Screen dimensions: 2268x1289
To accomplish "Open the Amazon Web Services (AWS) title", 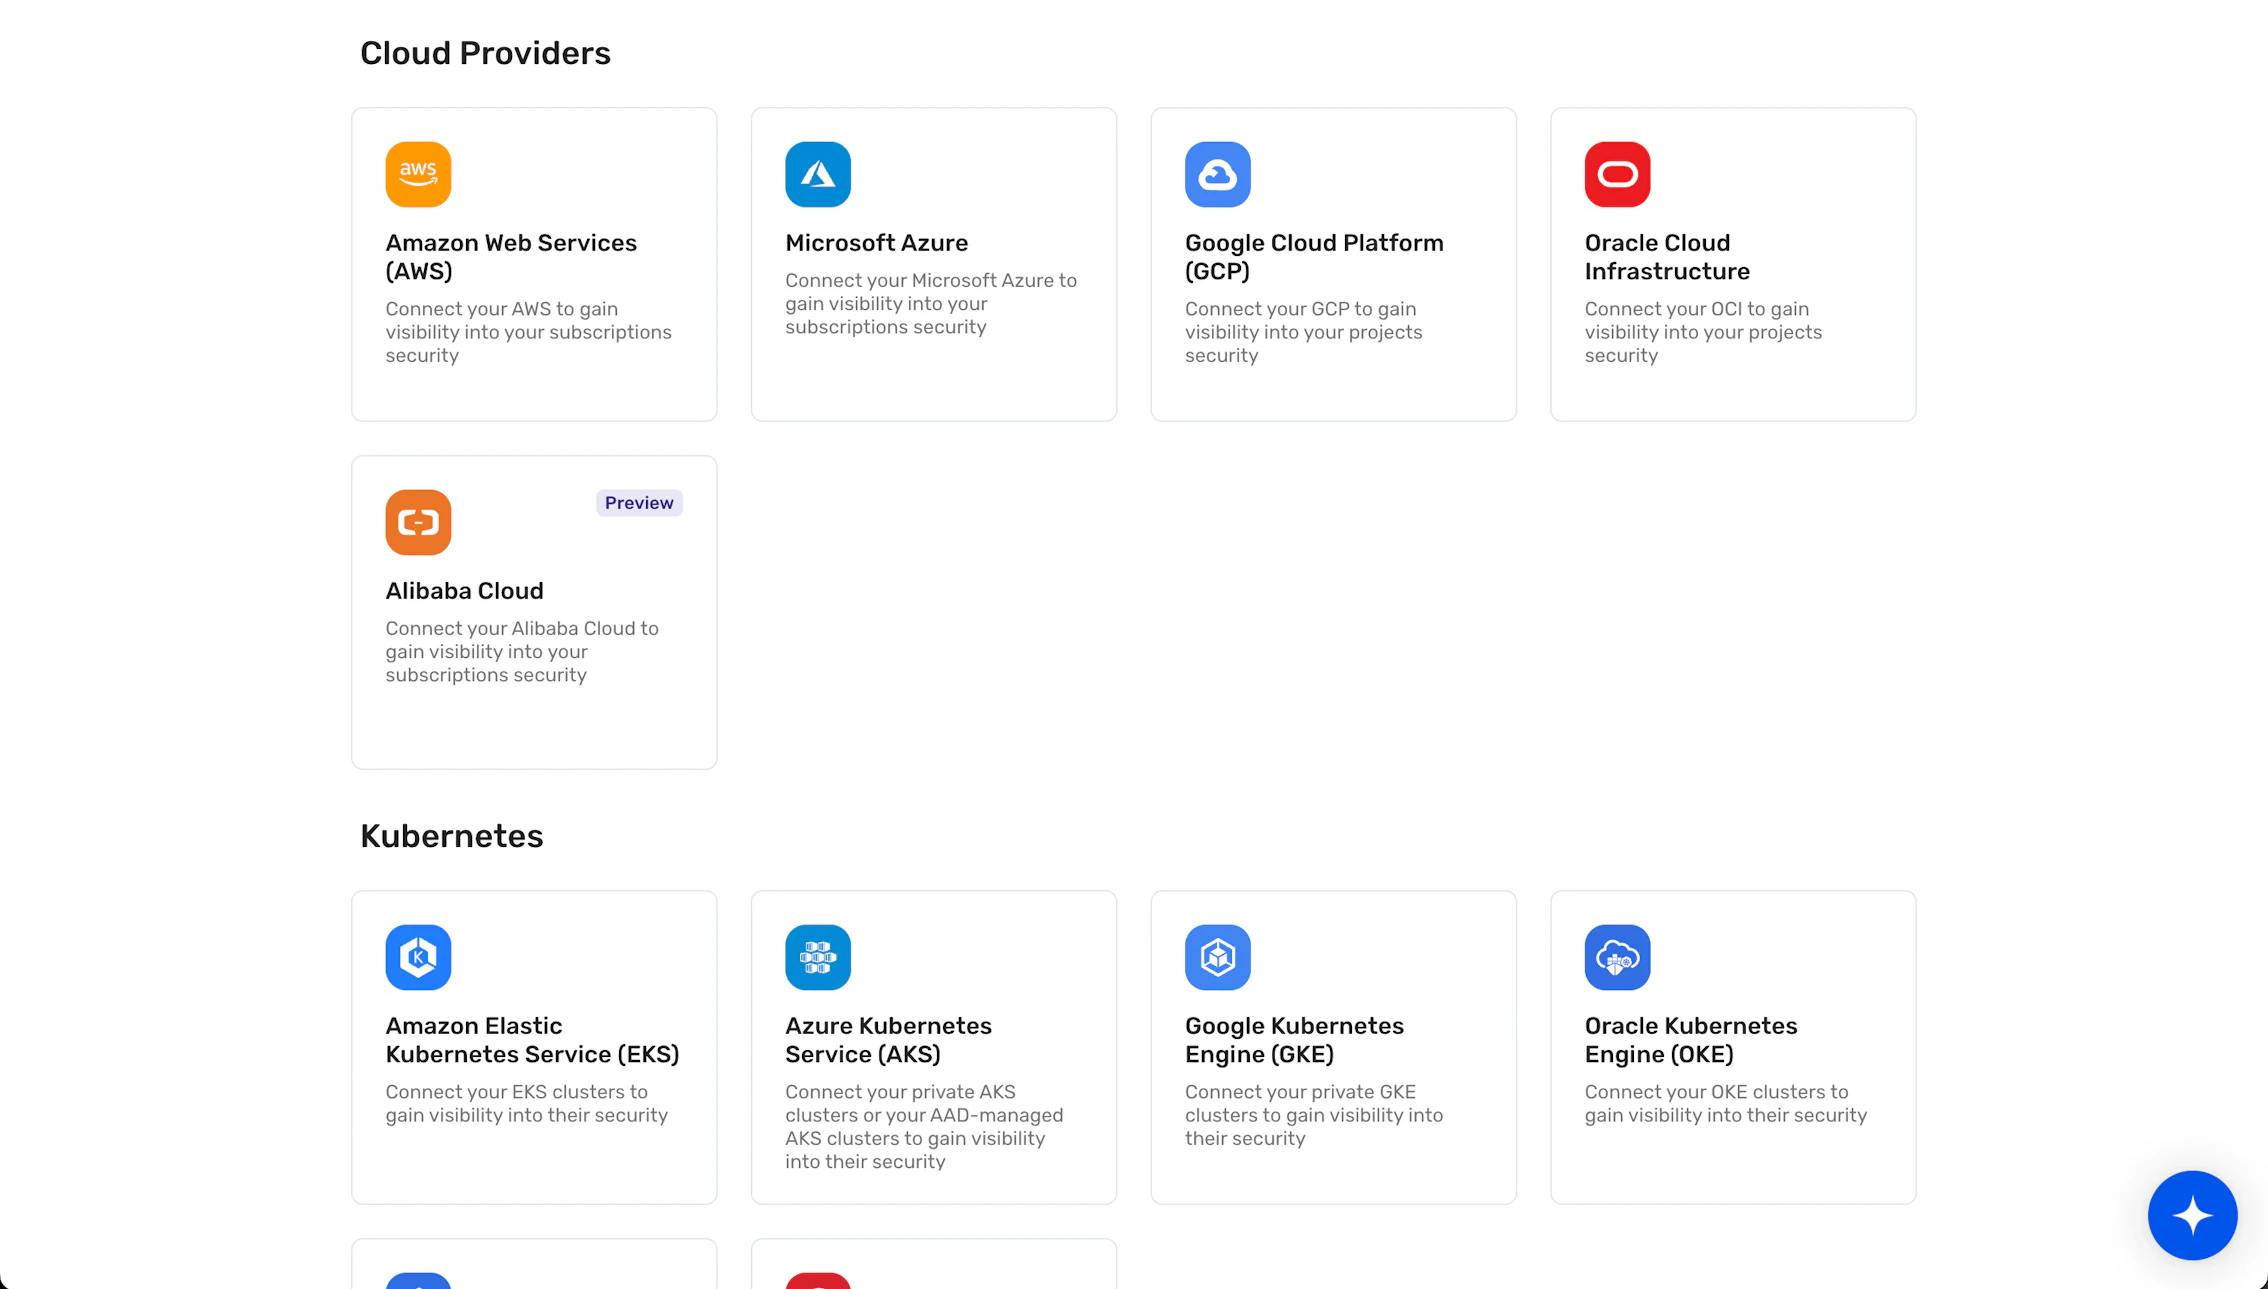I will tap(510, 257).
